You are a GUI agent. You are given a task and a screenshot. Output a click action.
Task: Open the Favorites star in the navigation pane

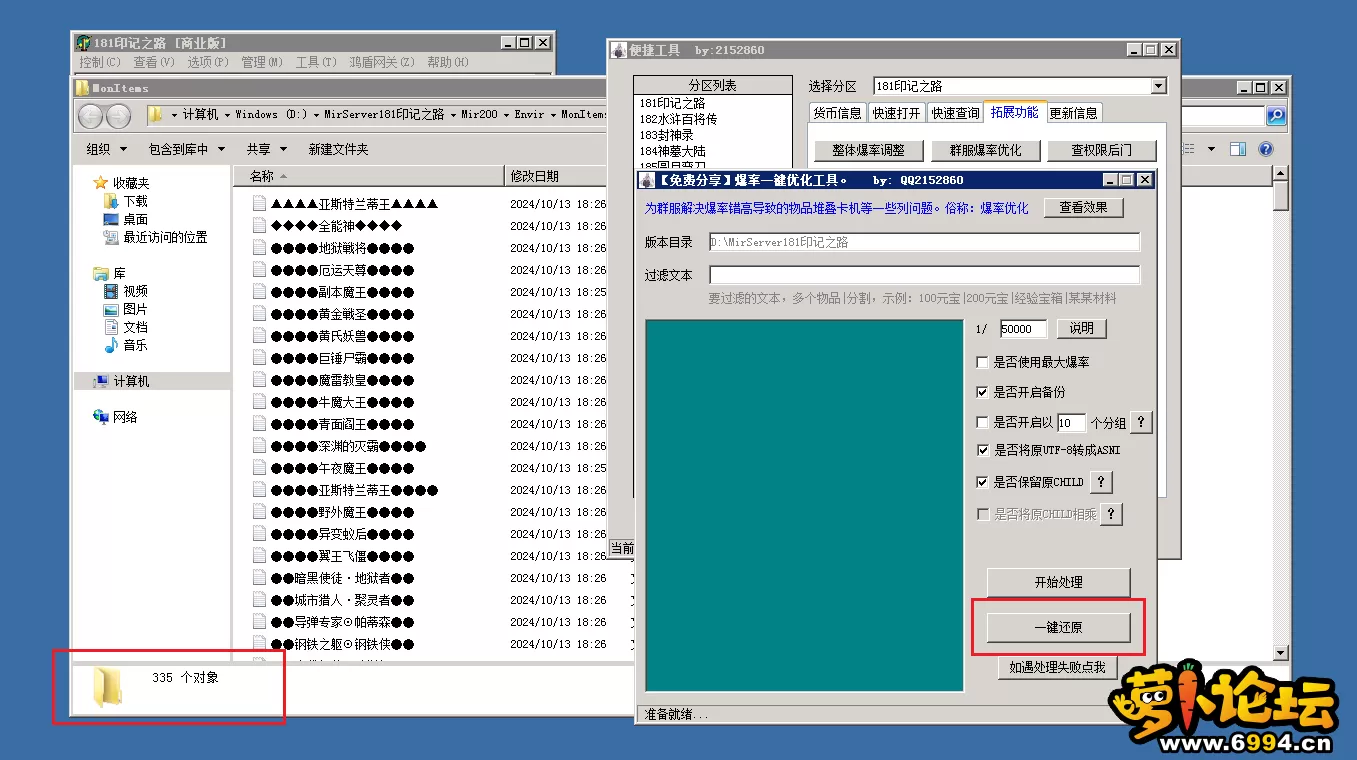100,183
